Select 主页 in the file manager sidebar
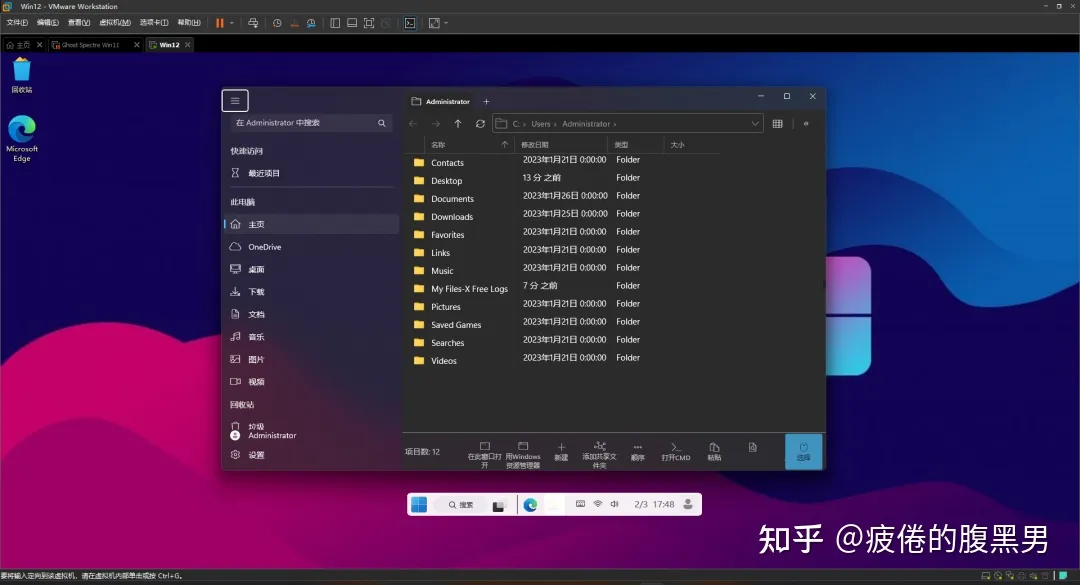Viewport: 1080px width, 585px height. (312, 224)
